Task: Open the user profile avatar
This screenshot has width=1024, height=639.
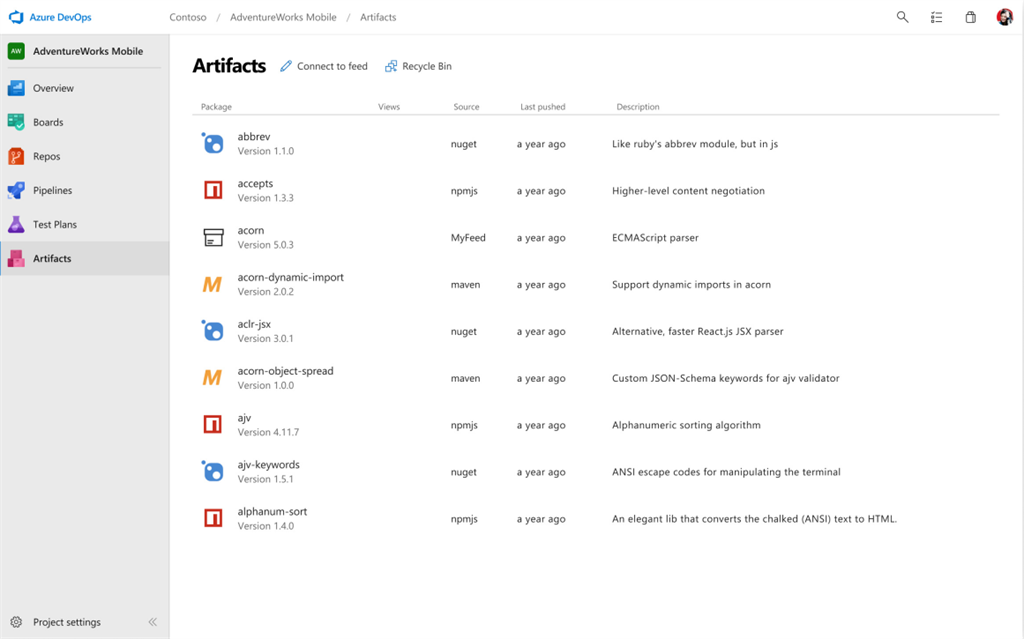Action: tap(1004, 17)
